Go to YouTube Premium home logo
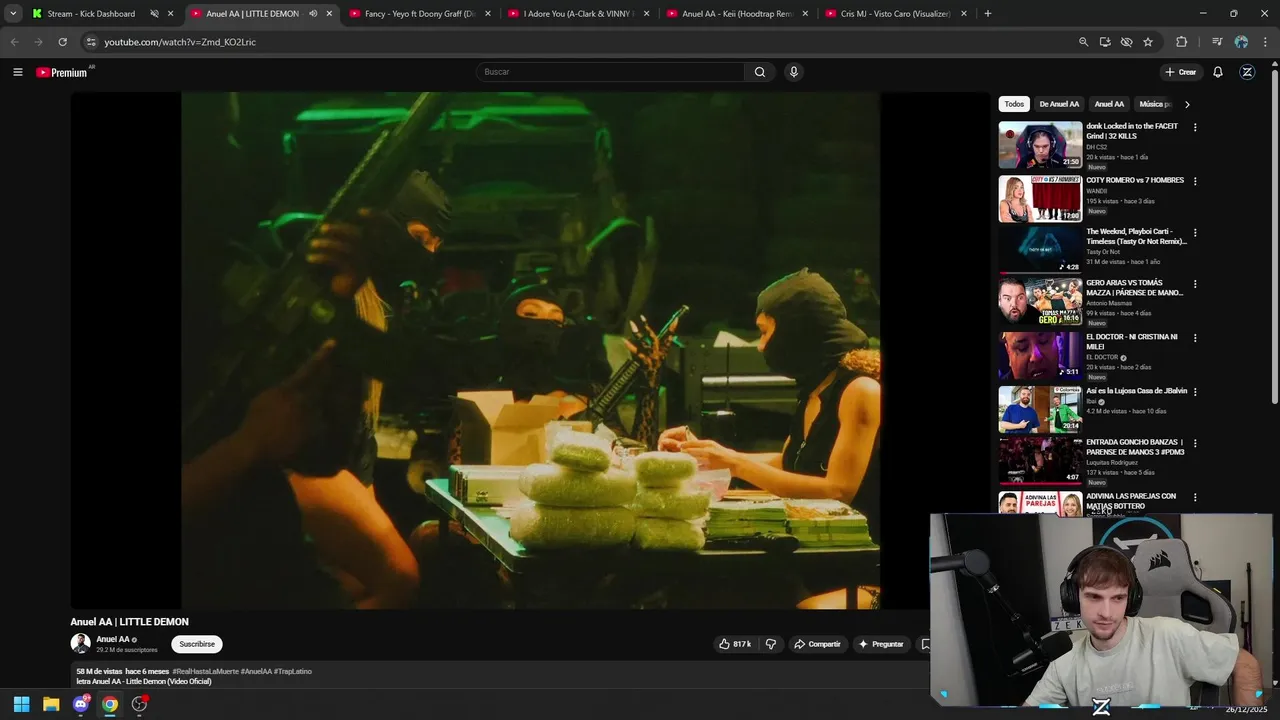Screen dimensions: 1280x720 click(62, 72)
